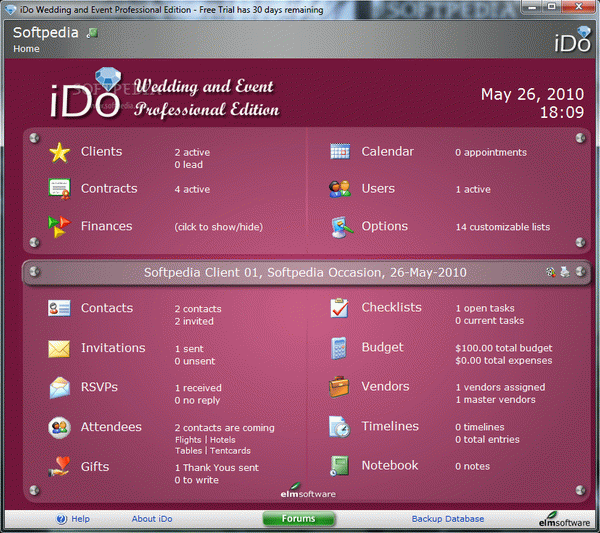600x533 pixels.
Task: Click the Budget calculator icon
Action: (339, 348)
